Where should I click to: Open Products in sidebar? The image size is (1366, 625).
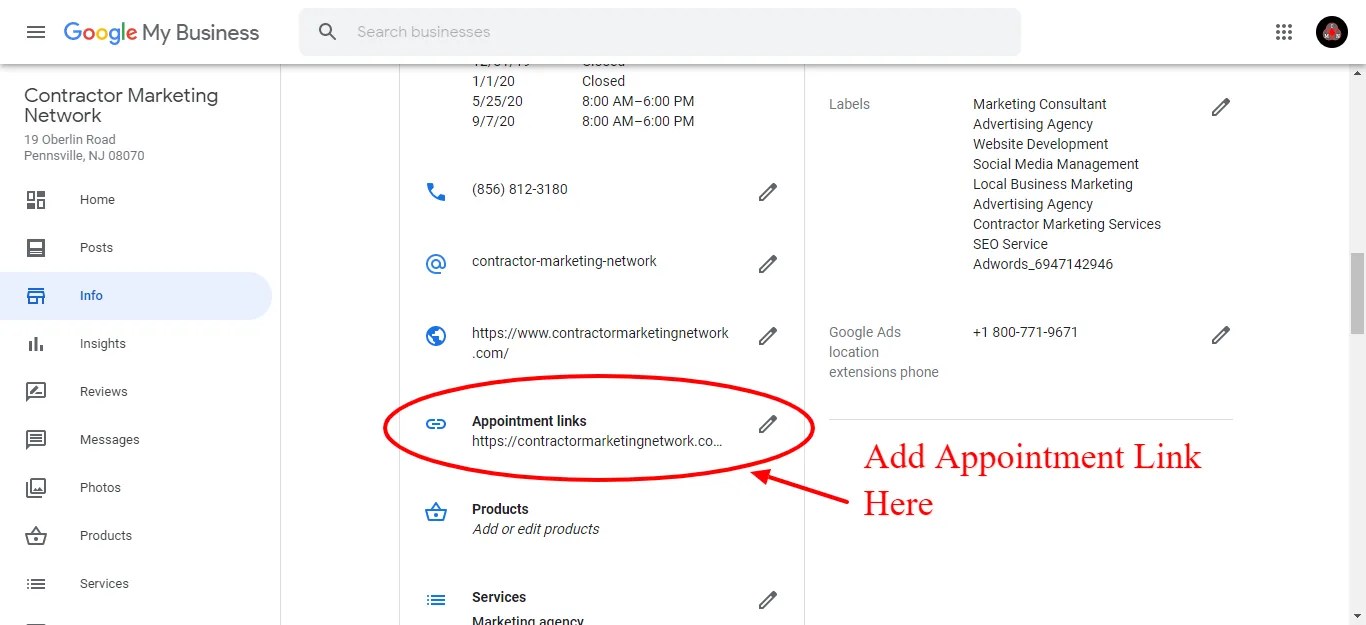point(136,536)
